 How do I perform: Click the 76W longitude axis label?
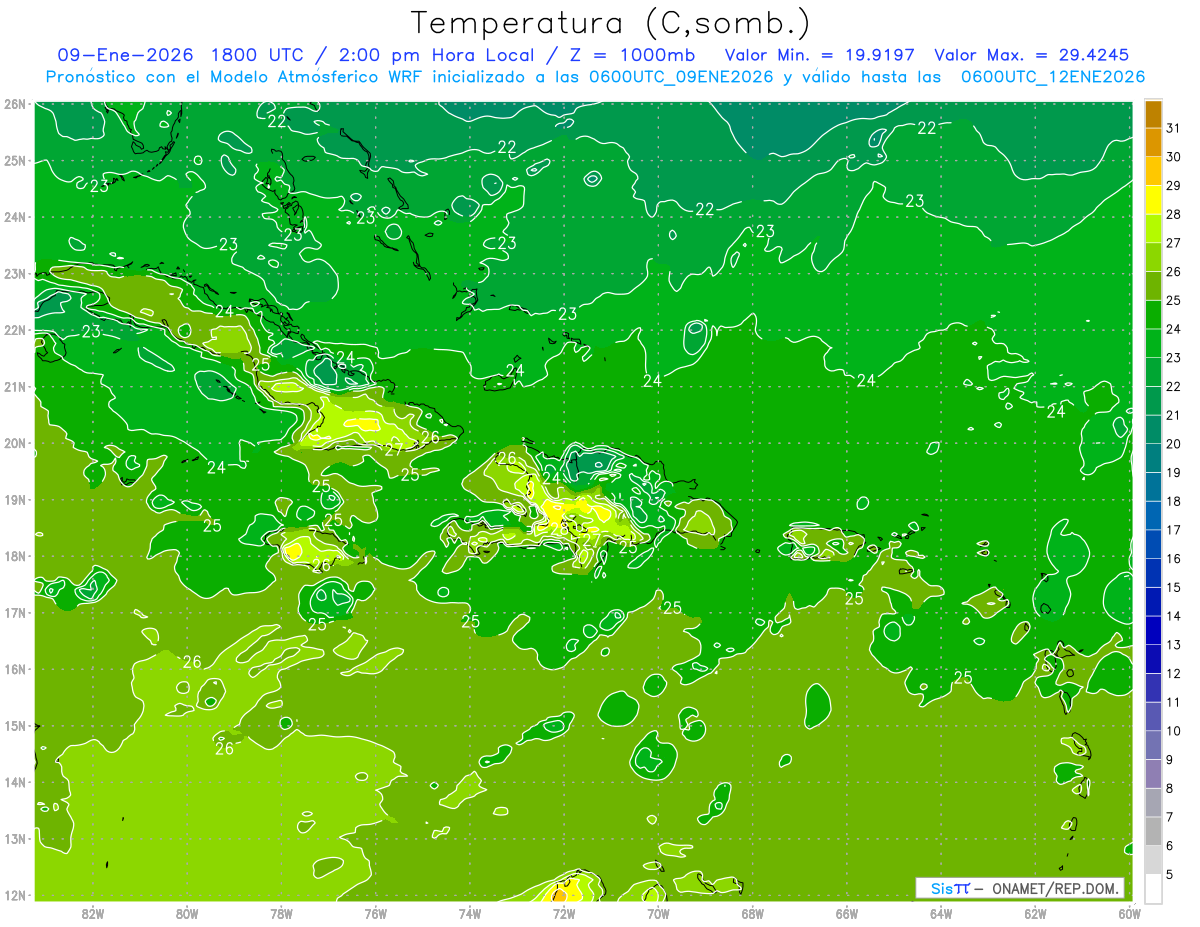[376, 913]
